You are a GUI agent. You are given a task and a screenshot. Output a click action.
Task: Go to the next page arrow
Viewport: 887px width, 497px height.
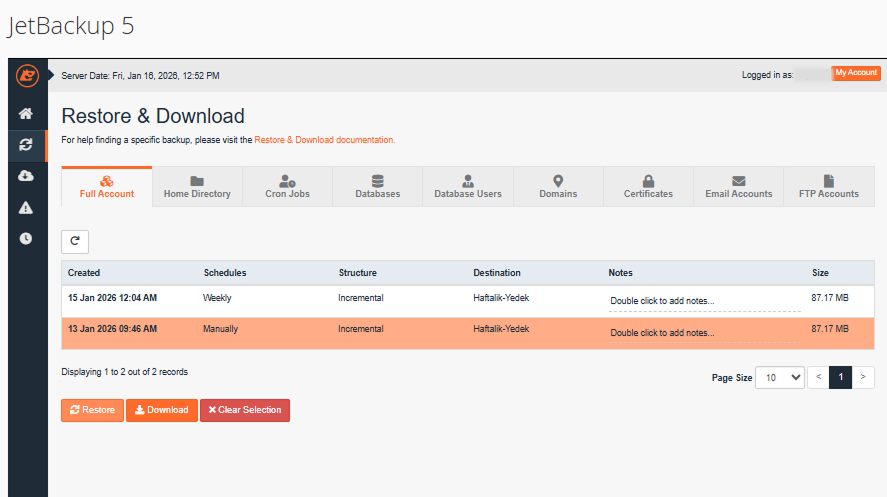coord(863,377)
